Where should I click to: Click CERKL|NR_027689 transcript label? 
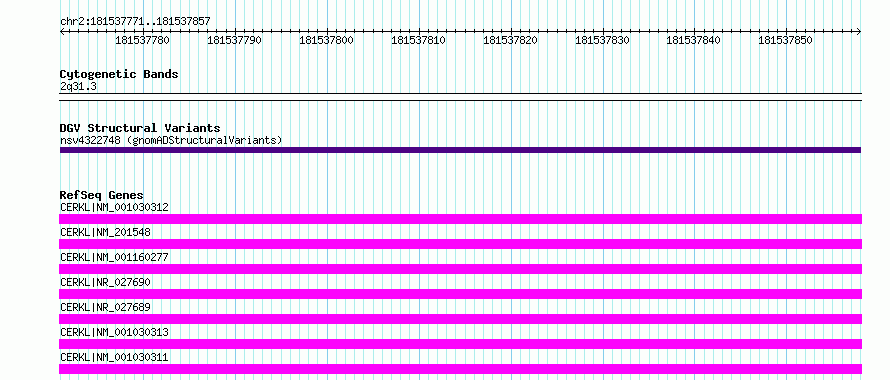105,307
